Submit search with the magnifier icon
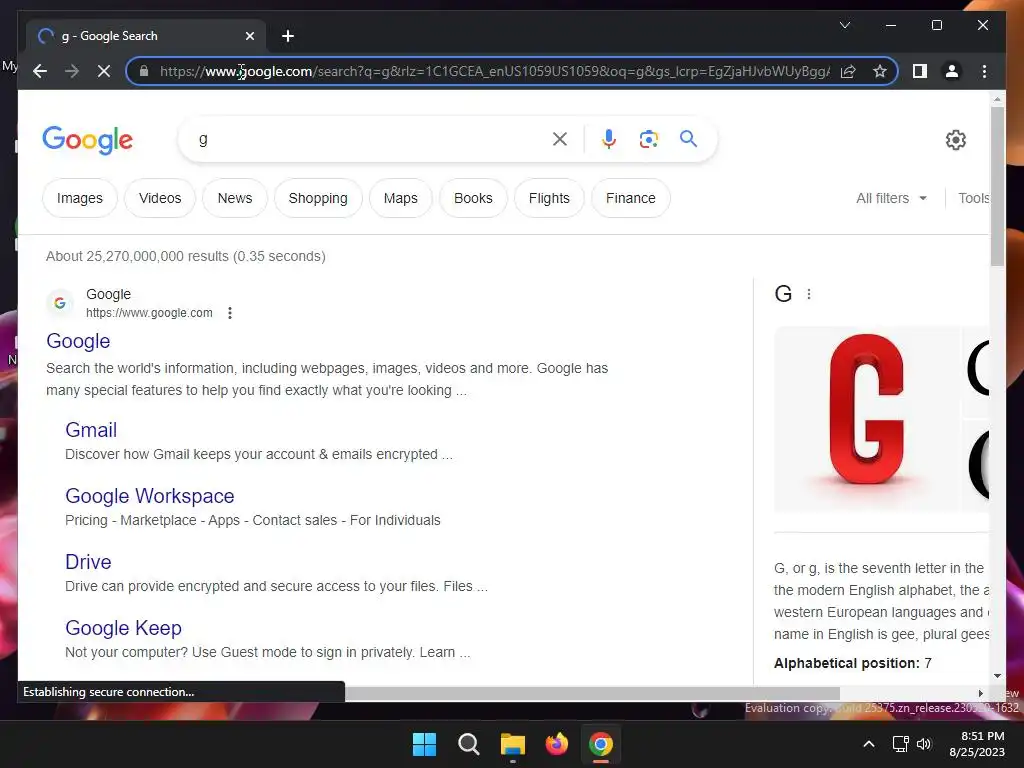The width and height of the screenshot is (1024, 768). click(688, 138)
